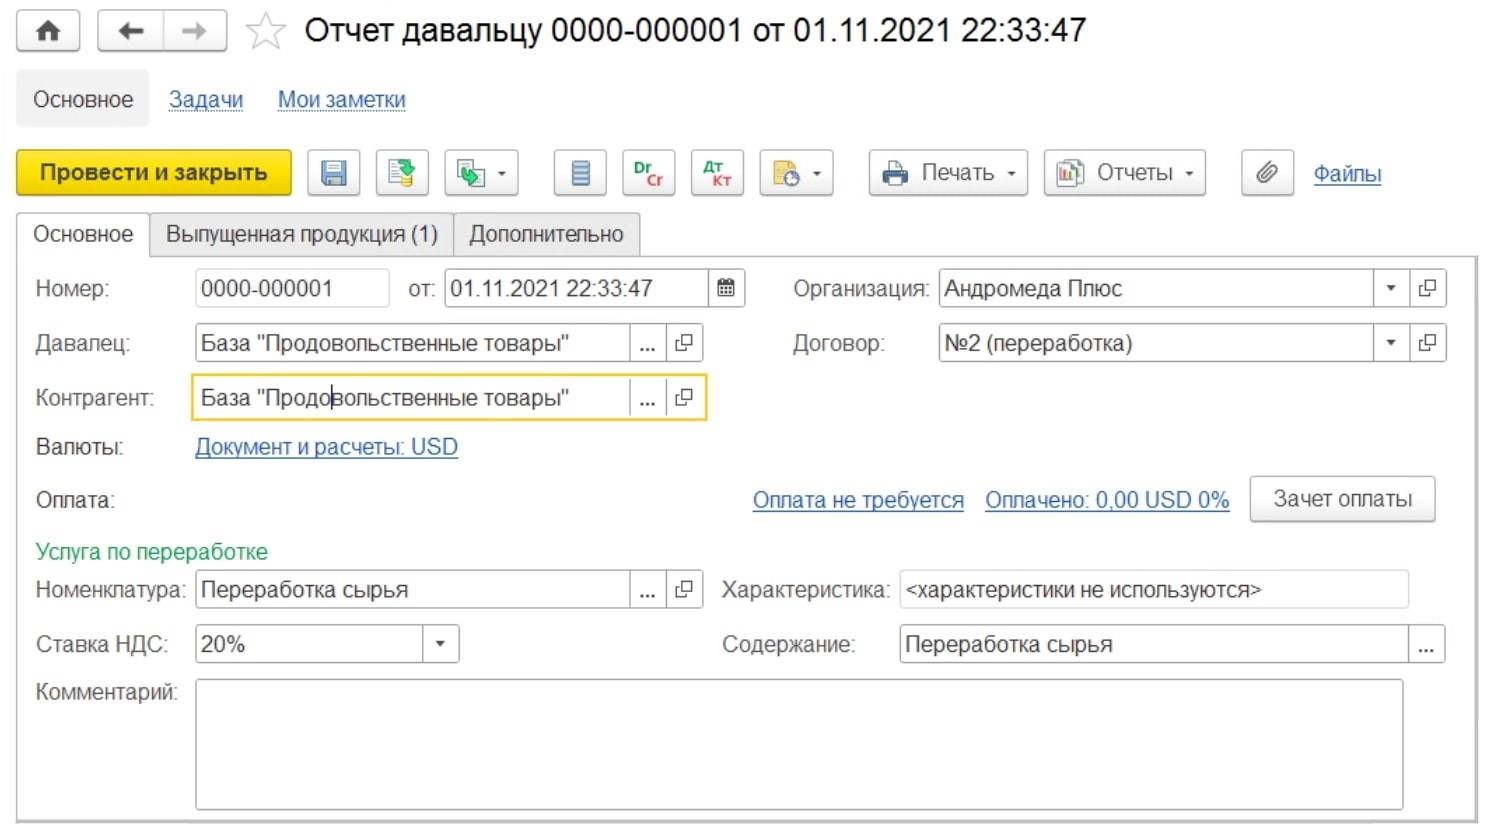Screen dimensions: 1501x838
Task: Open the document with clock icon menu
Action: [797, 173]
